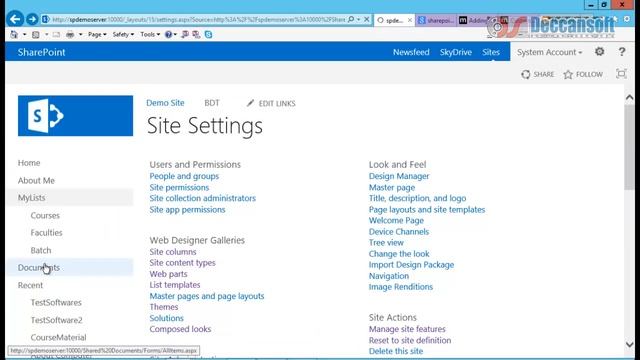This screenshot has width=640, height=360.
Task: Open the Page menu dropdown
Action: [x=97, y=35]
